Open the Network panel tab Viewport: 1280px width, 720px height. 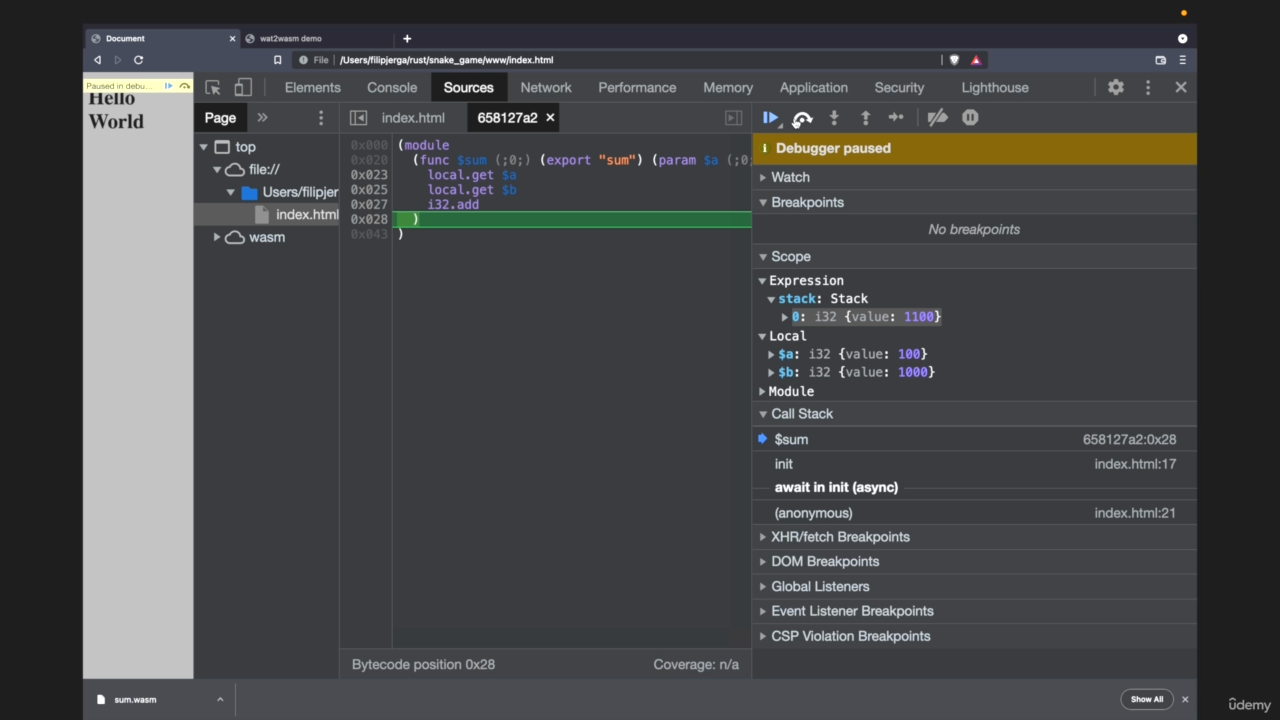tap(546, 88)
